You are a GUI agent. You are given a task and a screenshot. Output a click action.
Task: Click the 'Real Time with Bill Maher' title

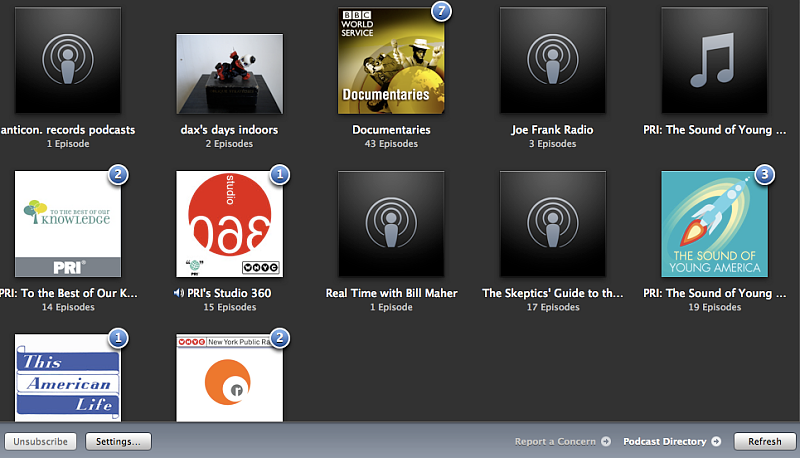[x=391, y=293]
